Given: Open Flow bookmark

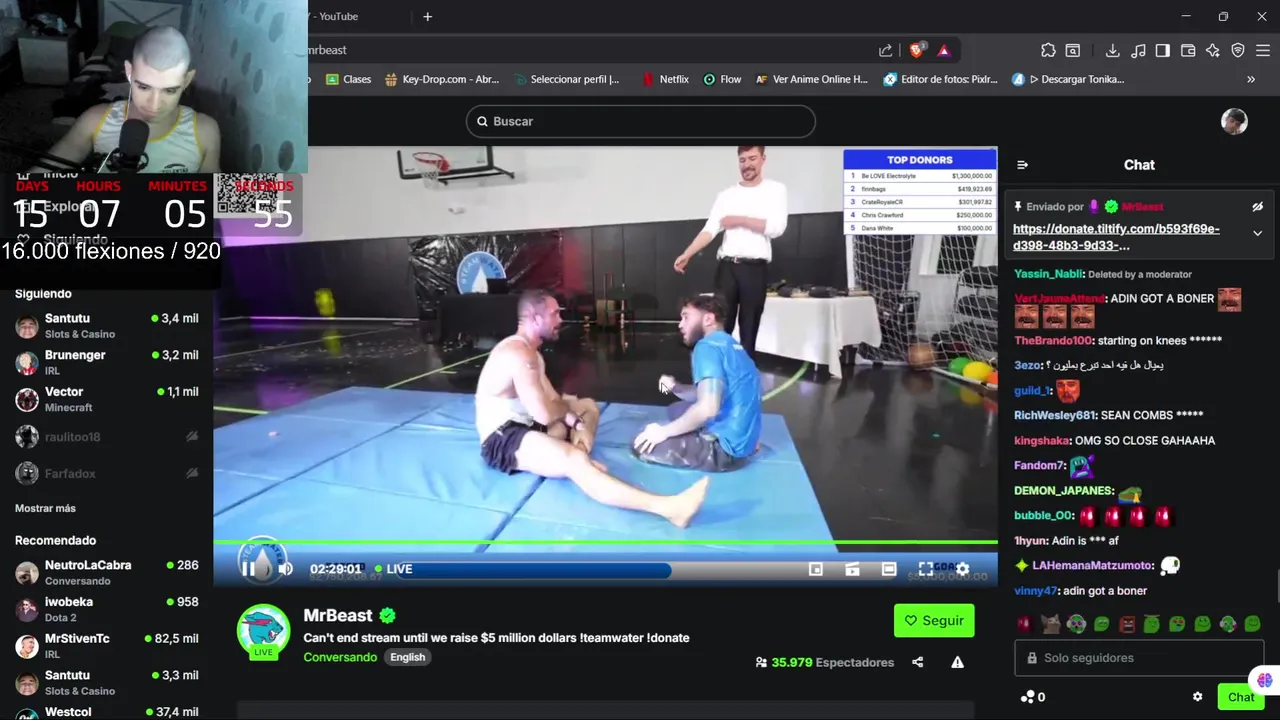Looking at the screenshot, I should tap(723, 79).
